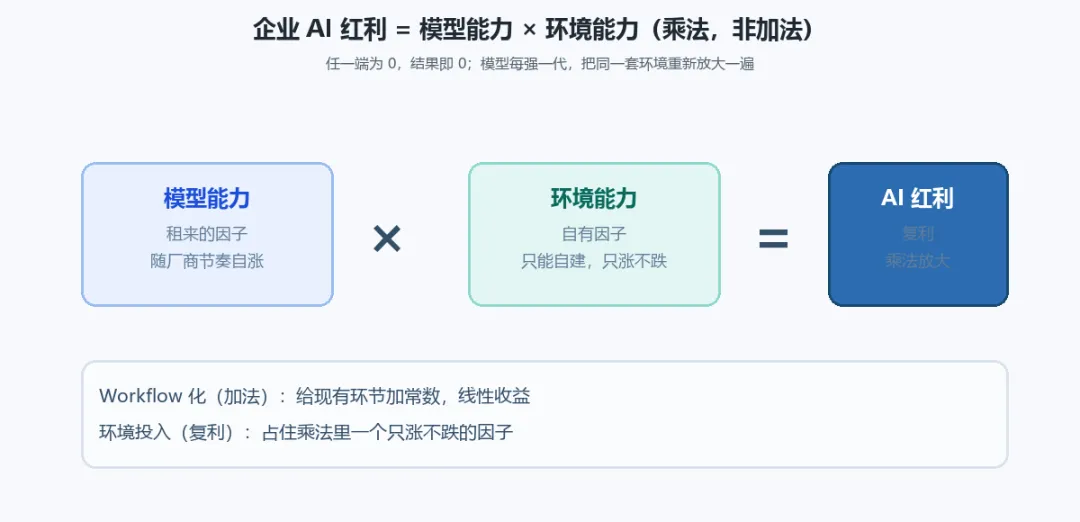Click the 环境投入（复利） line
This screenshot has width=1080, height=522.
307,432
